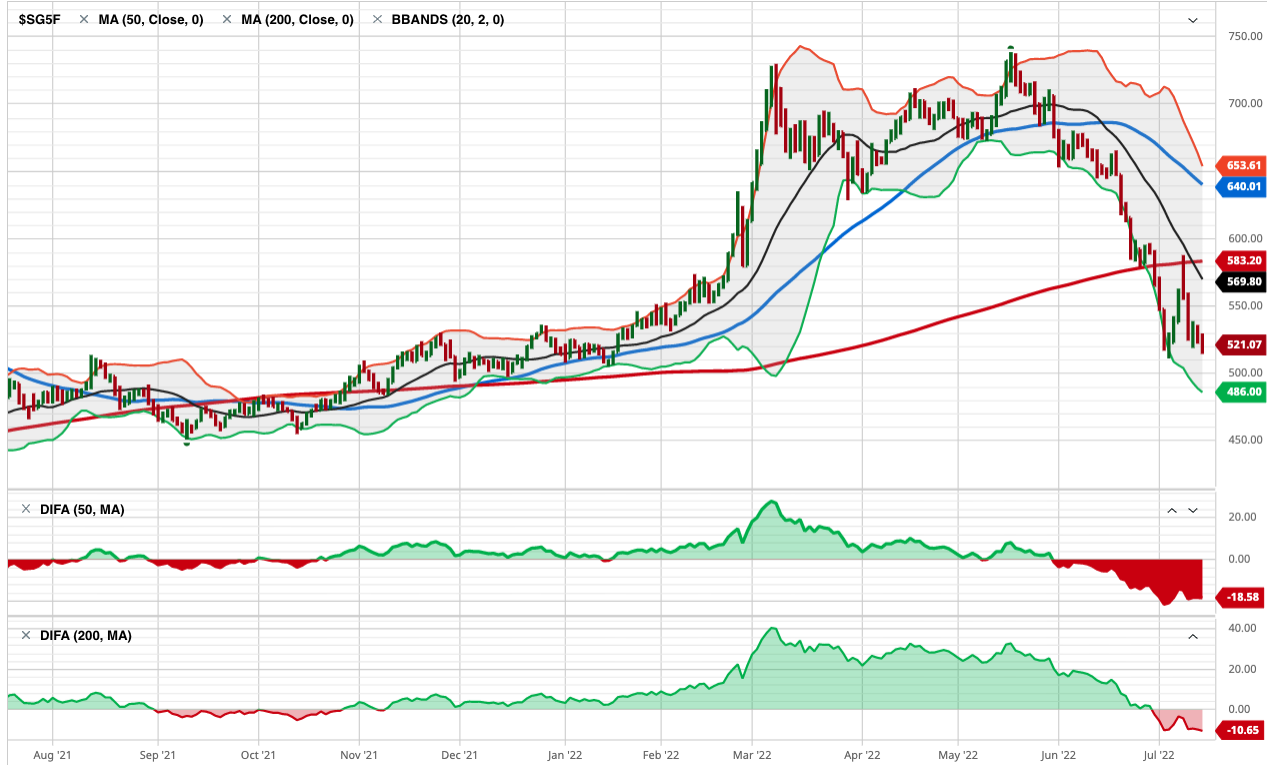Click the 640.01 blue MA price tag
The image size is (1282, 772).
point(1243,186)
